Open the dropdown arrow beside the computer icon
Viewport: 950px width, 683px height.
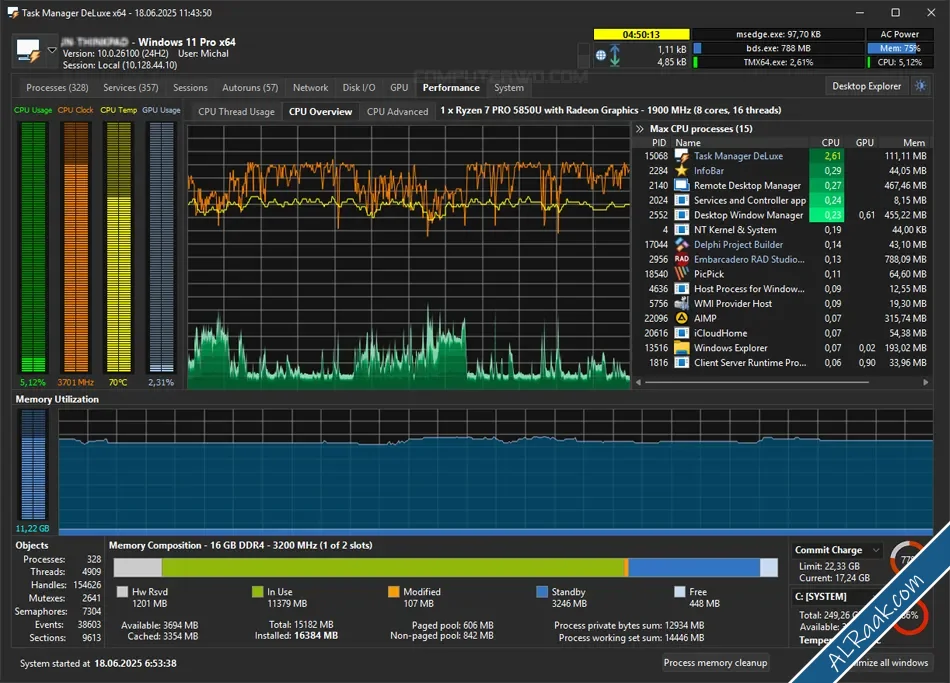point(52,50)
